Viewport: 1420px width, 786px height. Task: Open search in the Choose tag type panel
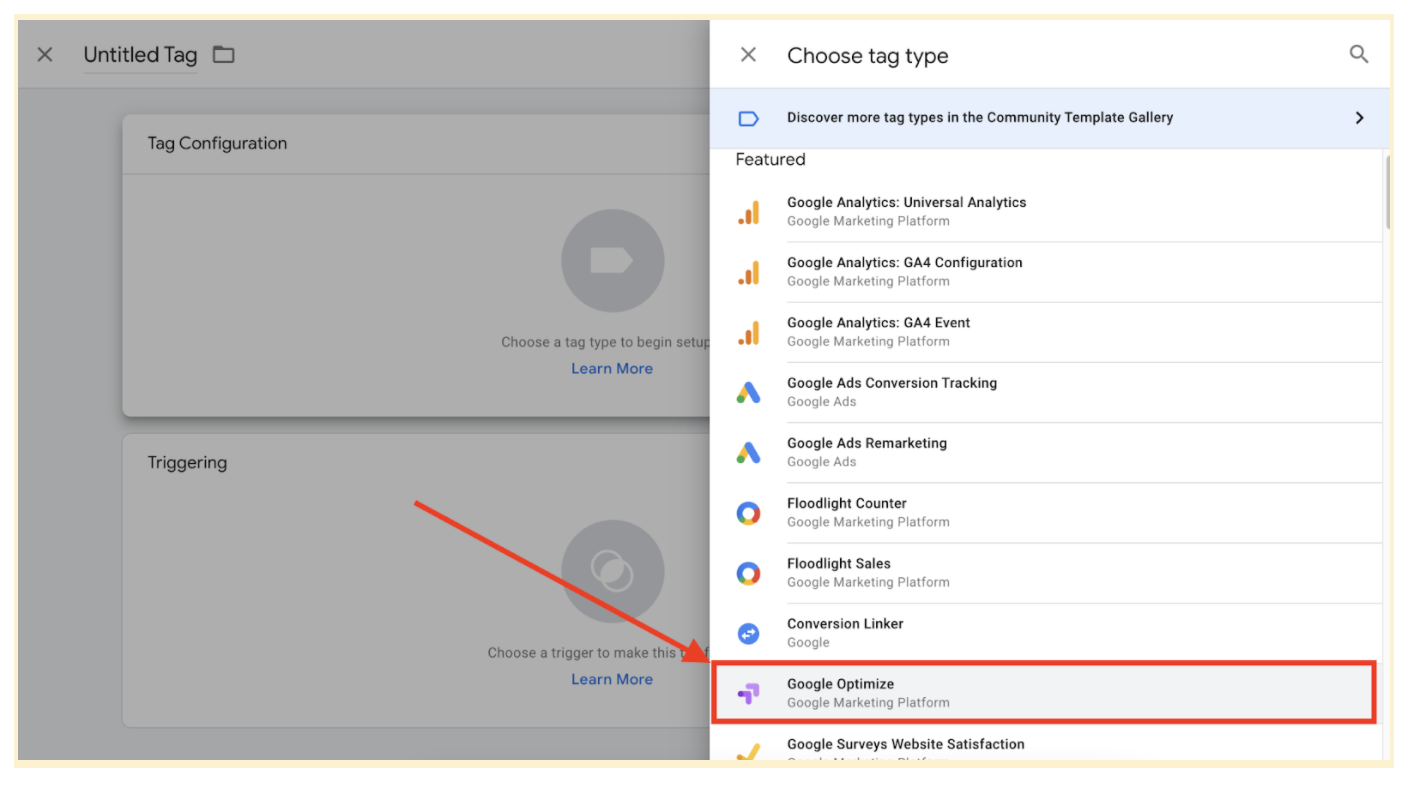[x=1359, y=55]
